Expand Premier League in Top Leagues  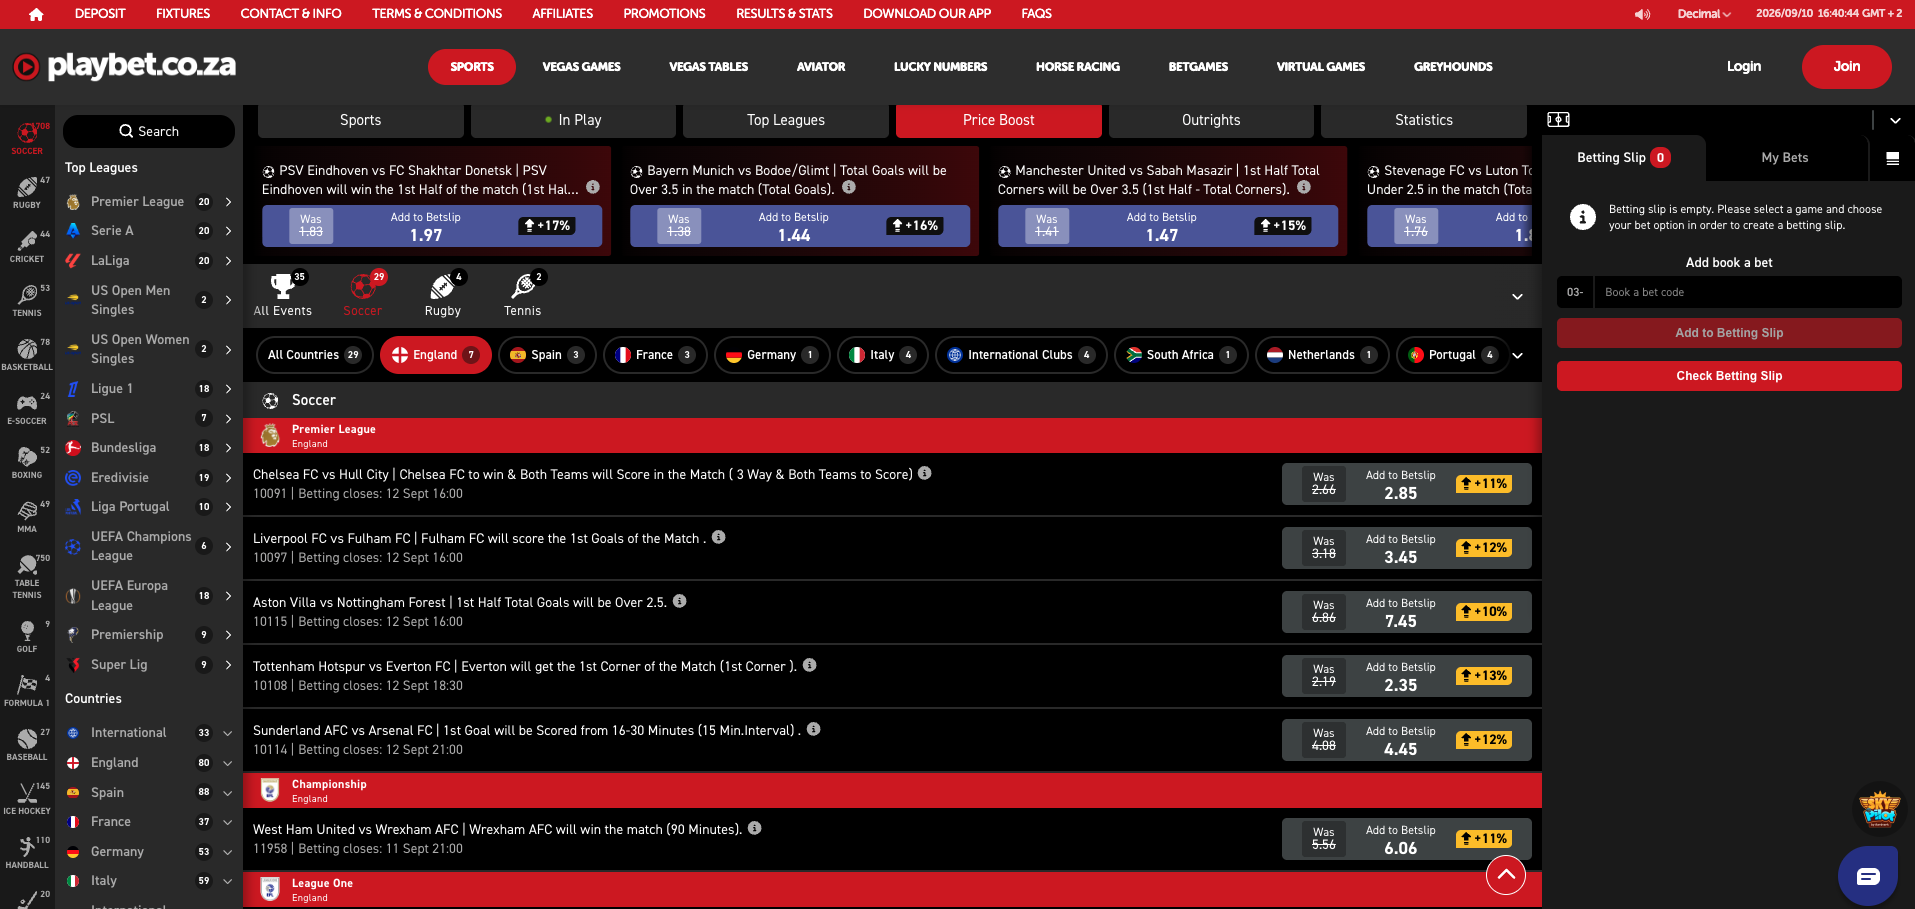click(228, 202)
